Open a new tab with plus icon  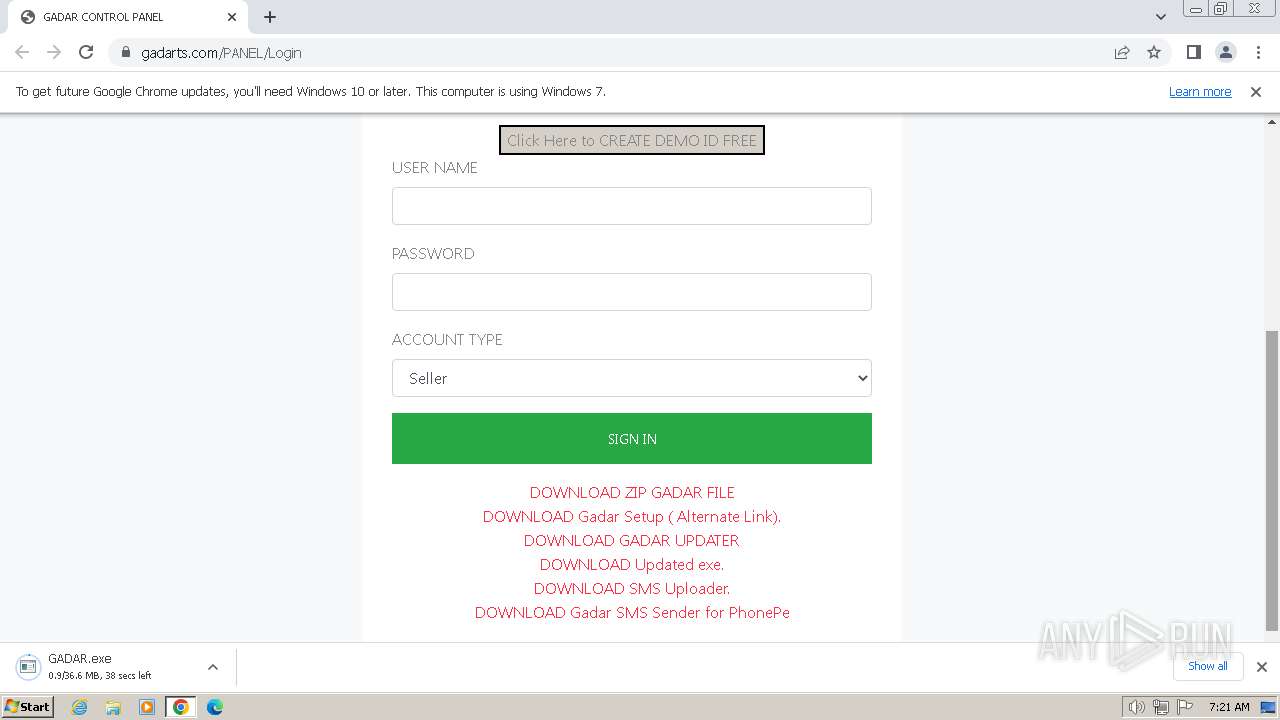pos(270,17)
